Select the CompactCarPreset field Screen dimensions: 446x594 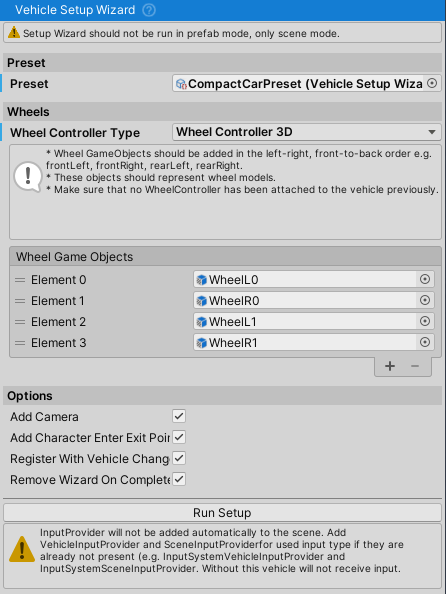tap(307, 83)
